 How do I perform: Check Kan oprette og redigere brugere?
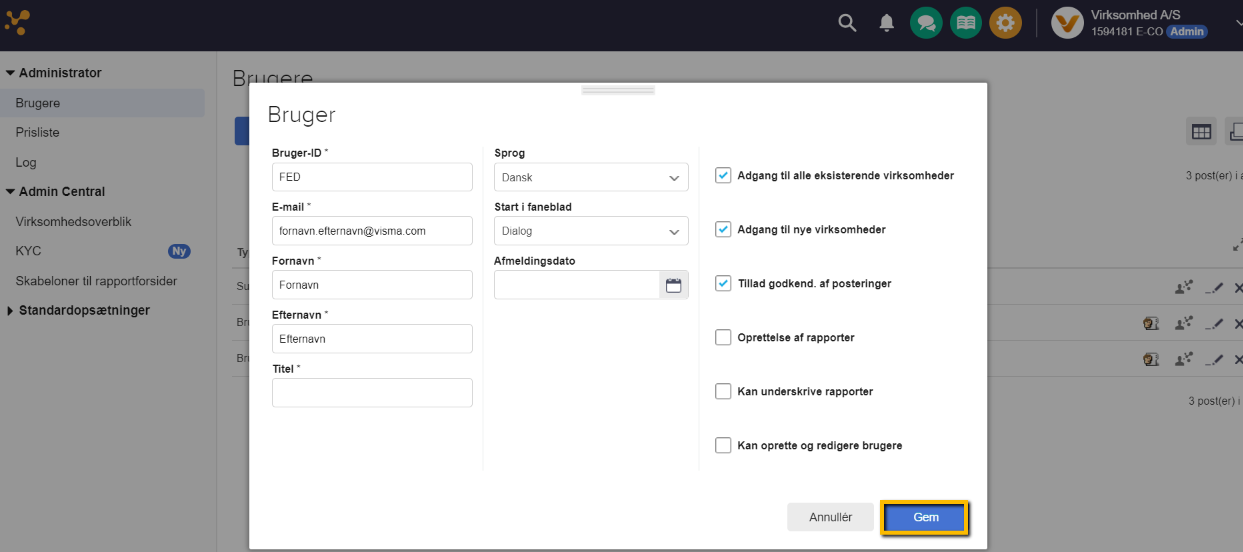click(x=723, y=445)
